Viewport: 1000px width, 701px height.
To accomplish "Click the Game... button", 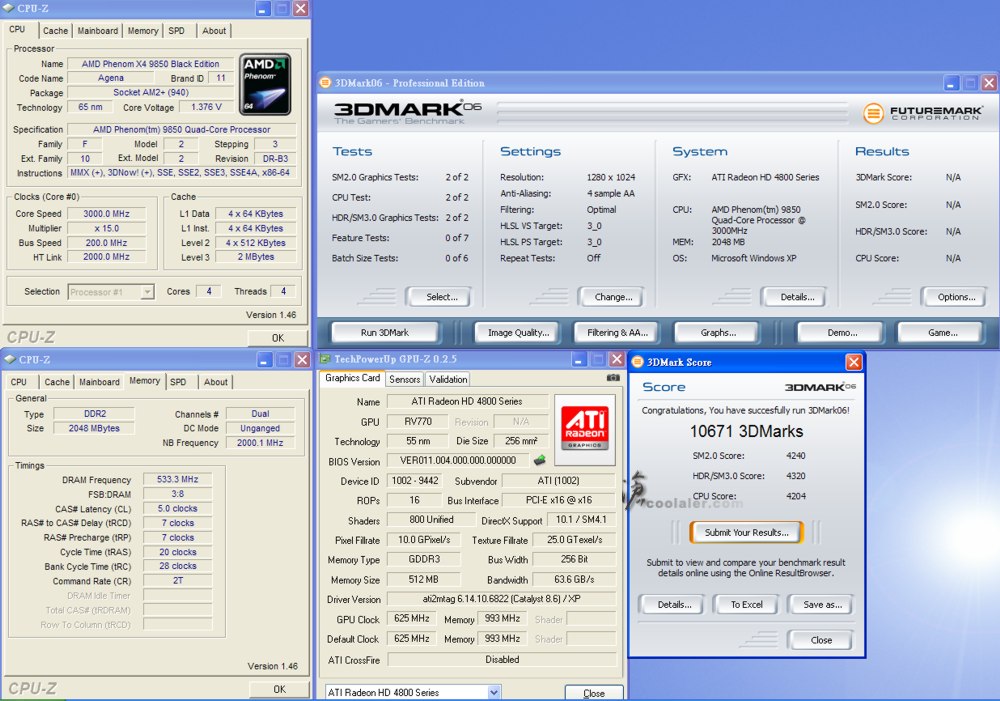I will click(942, 332).
